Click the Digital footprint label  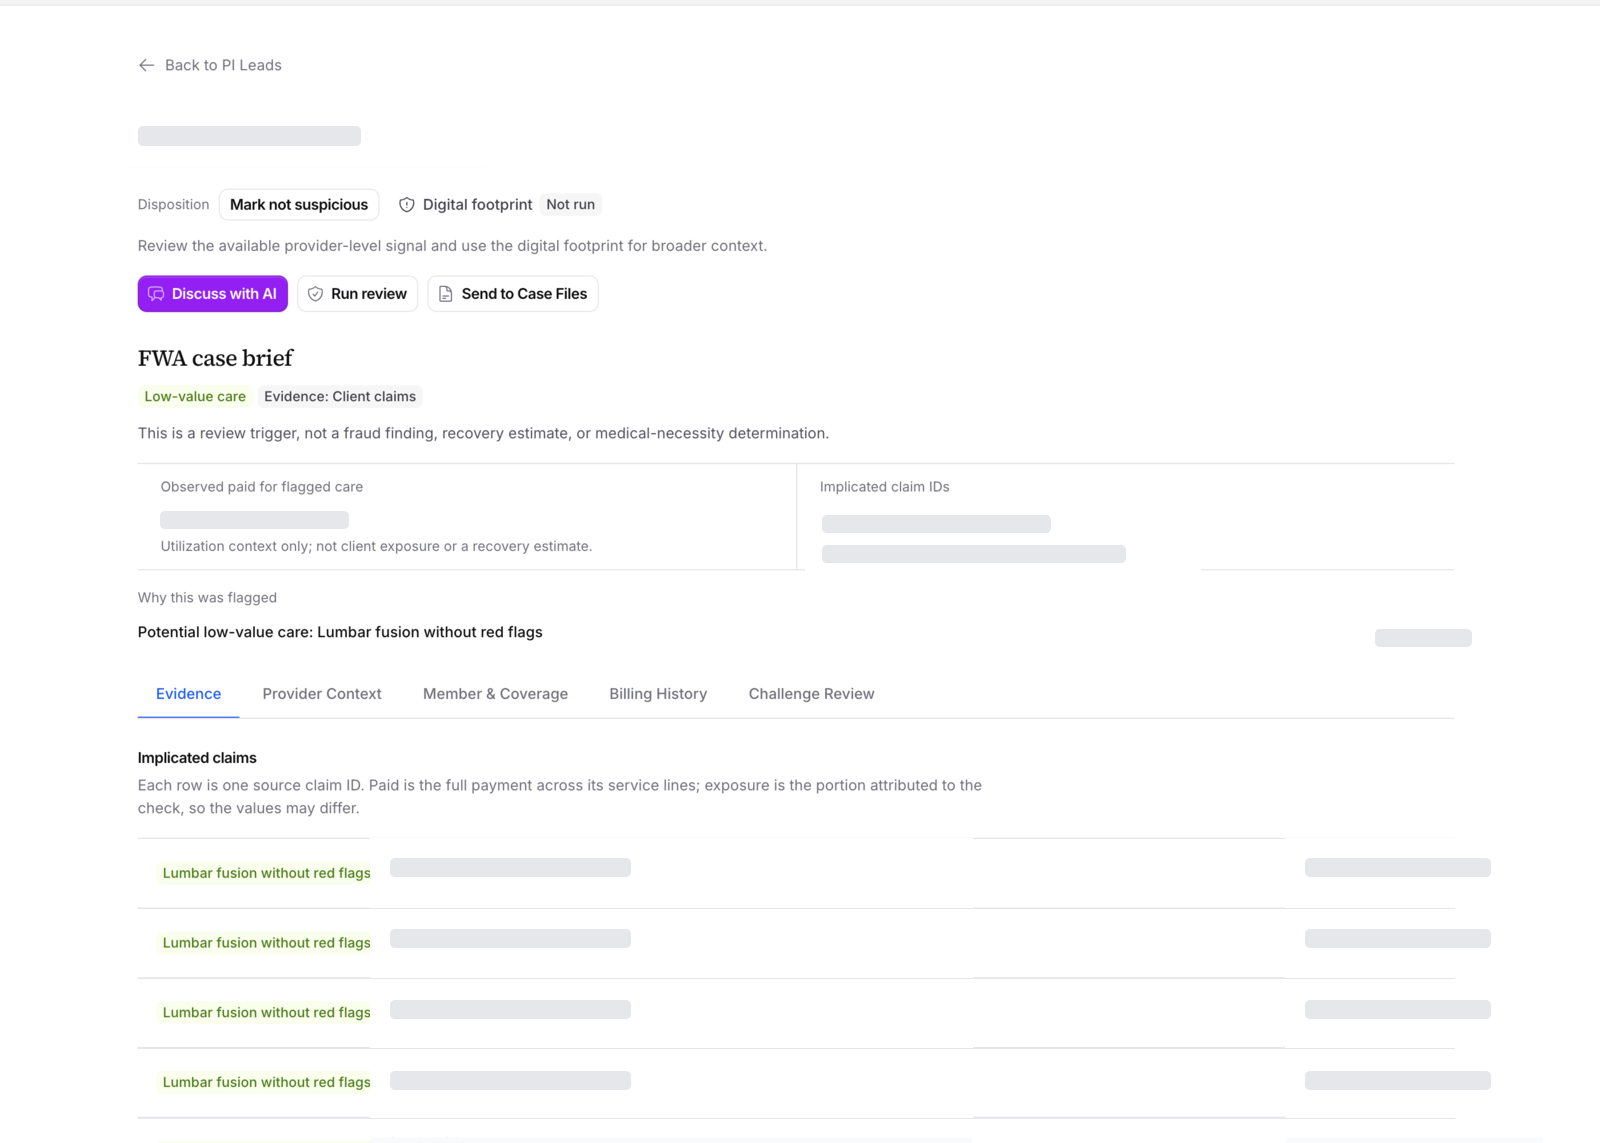click(477, 204)
